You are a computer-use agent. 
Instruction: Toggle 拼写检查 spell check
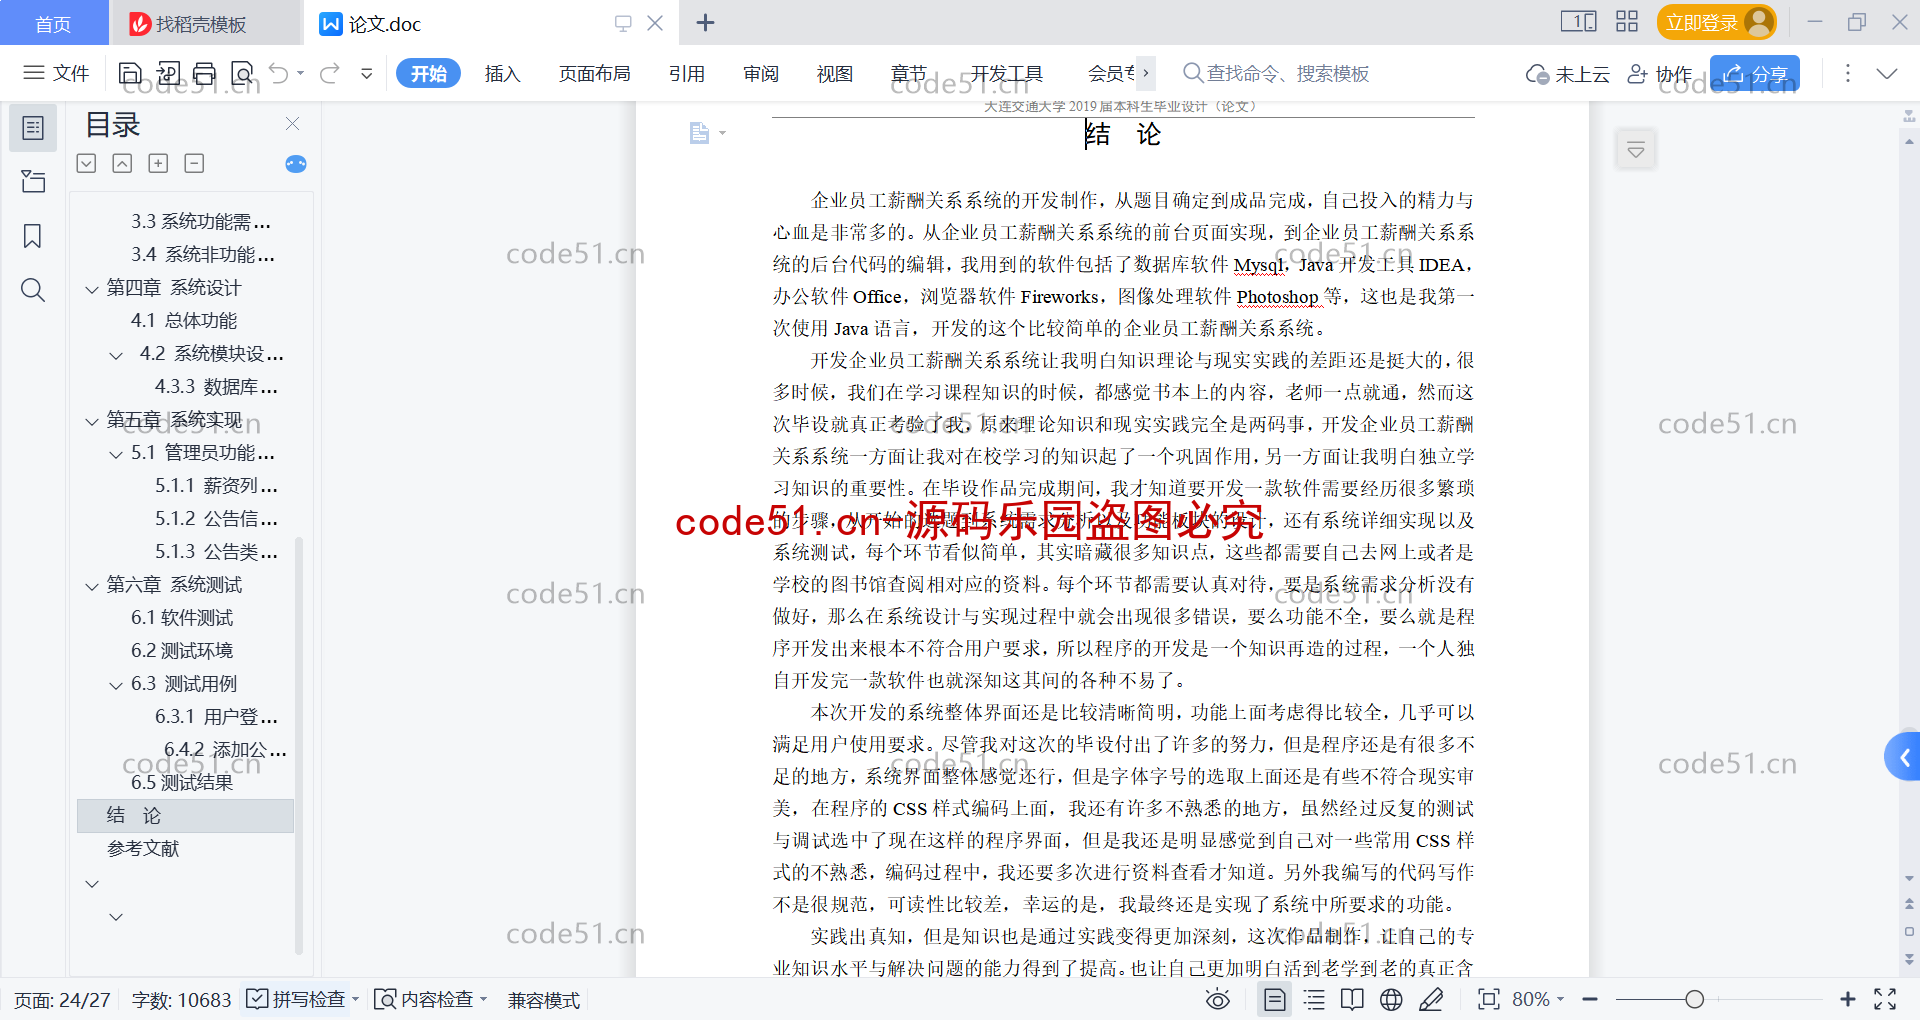point(302,999)
